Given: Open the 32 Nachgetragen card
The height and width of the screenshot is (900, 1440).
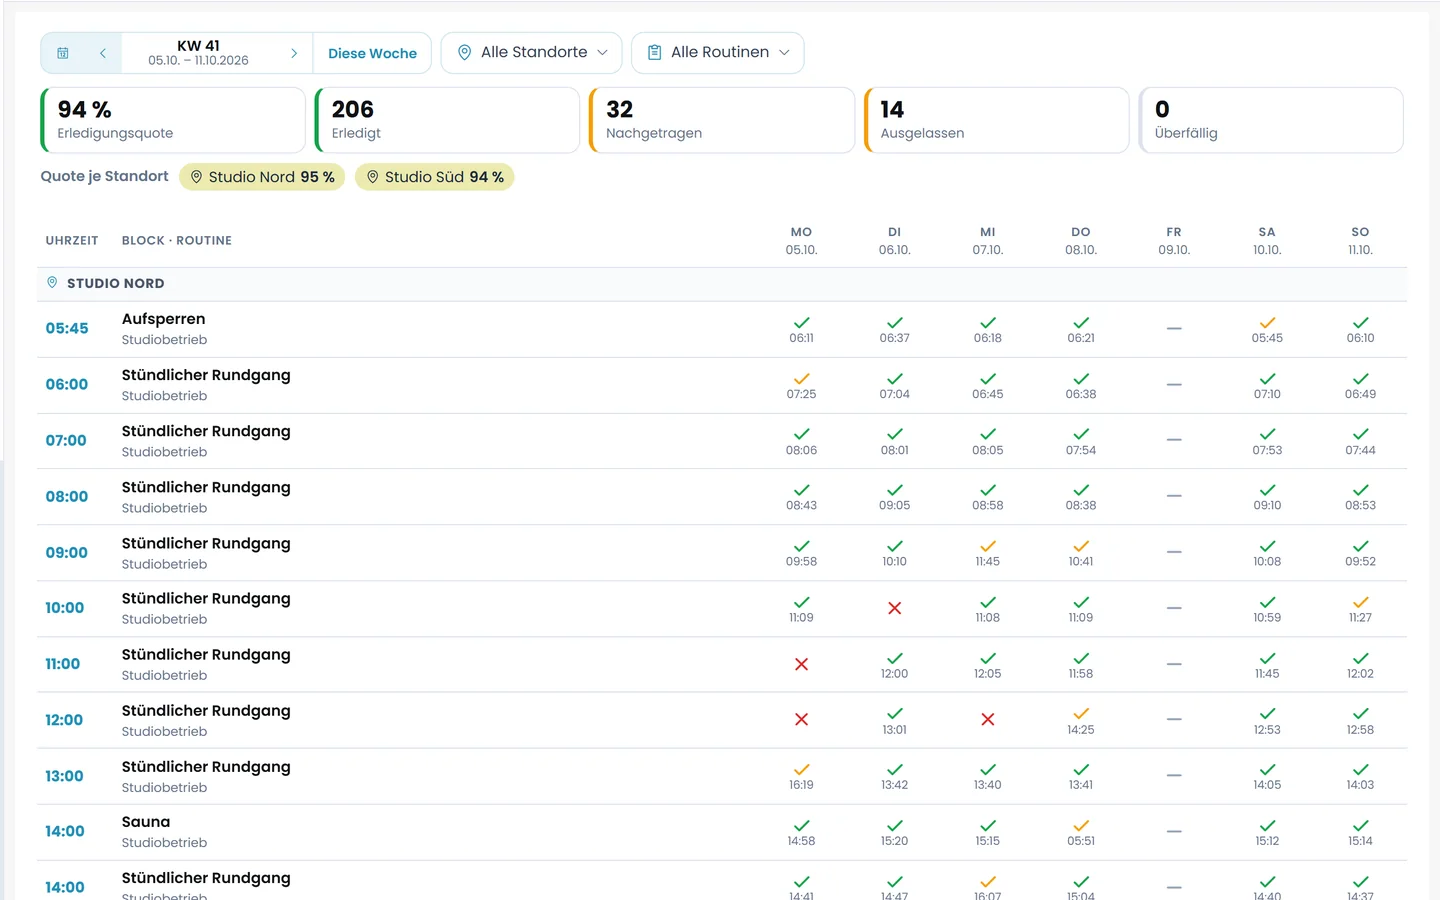Looking at the screenshot, I should (722, 120).
